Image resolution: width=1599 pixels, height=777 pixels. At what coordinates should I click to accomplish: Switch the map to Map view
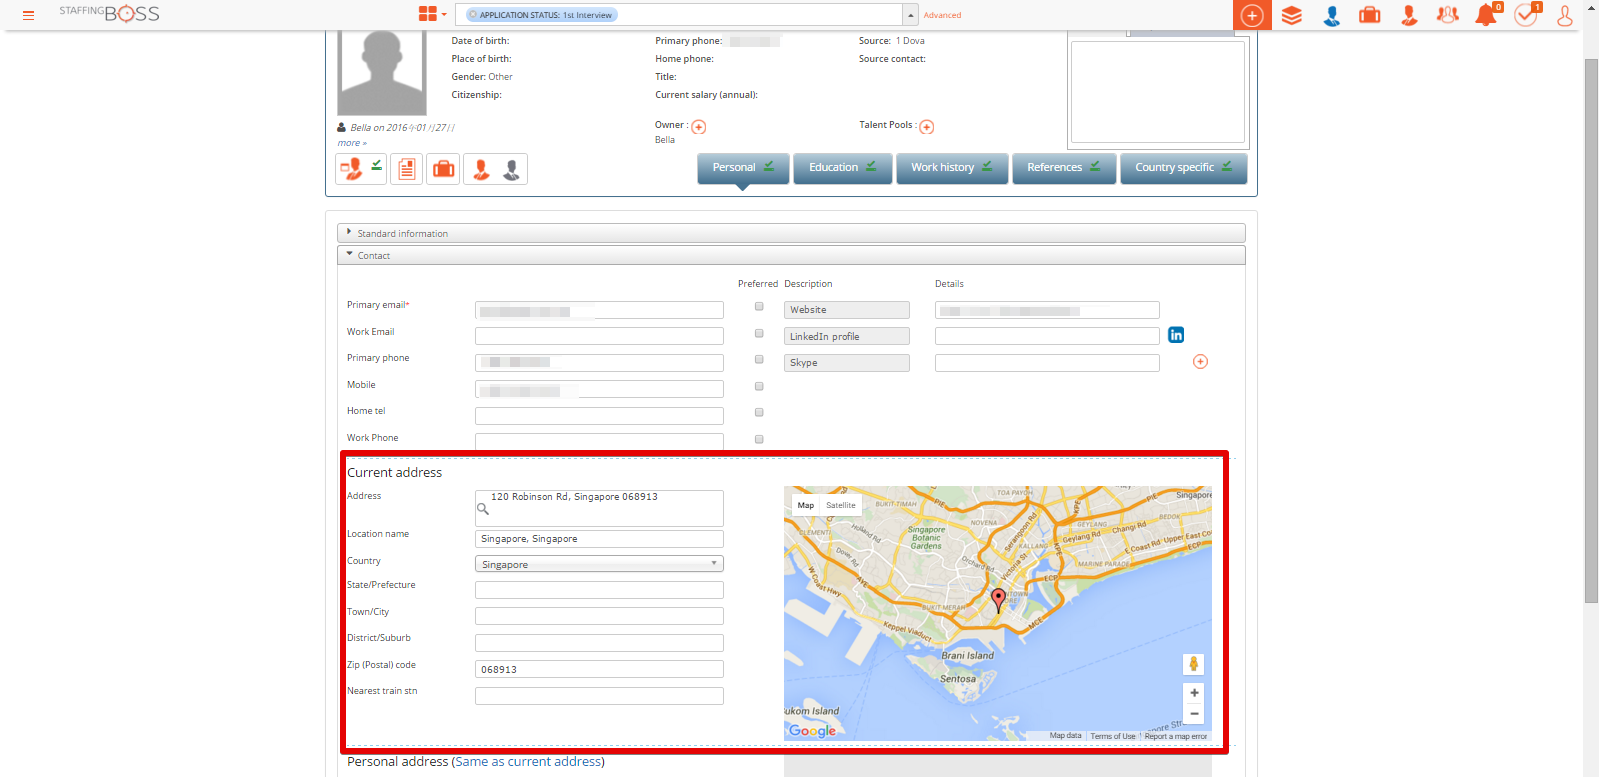click(x=806, y=505)
